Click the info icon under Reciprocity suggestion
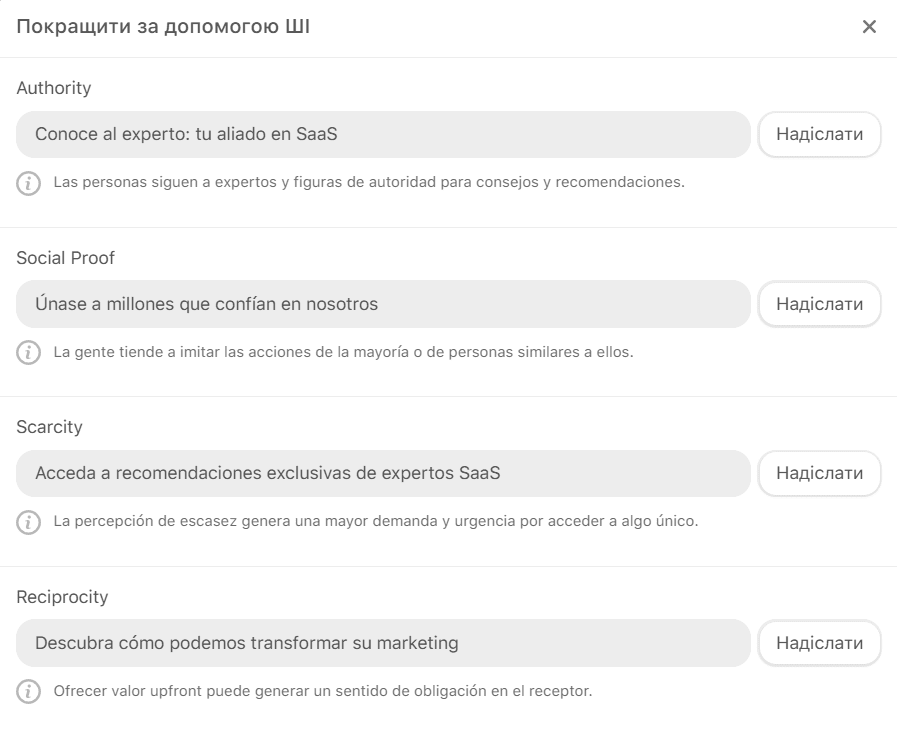The height and width of the screenshot is (735, 897). coord(26,692)
